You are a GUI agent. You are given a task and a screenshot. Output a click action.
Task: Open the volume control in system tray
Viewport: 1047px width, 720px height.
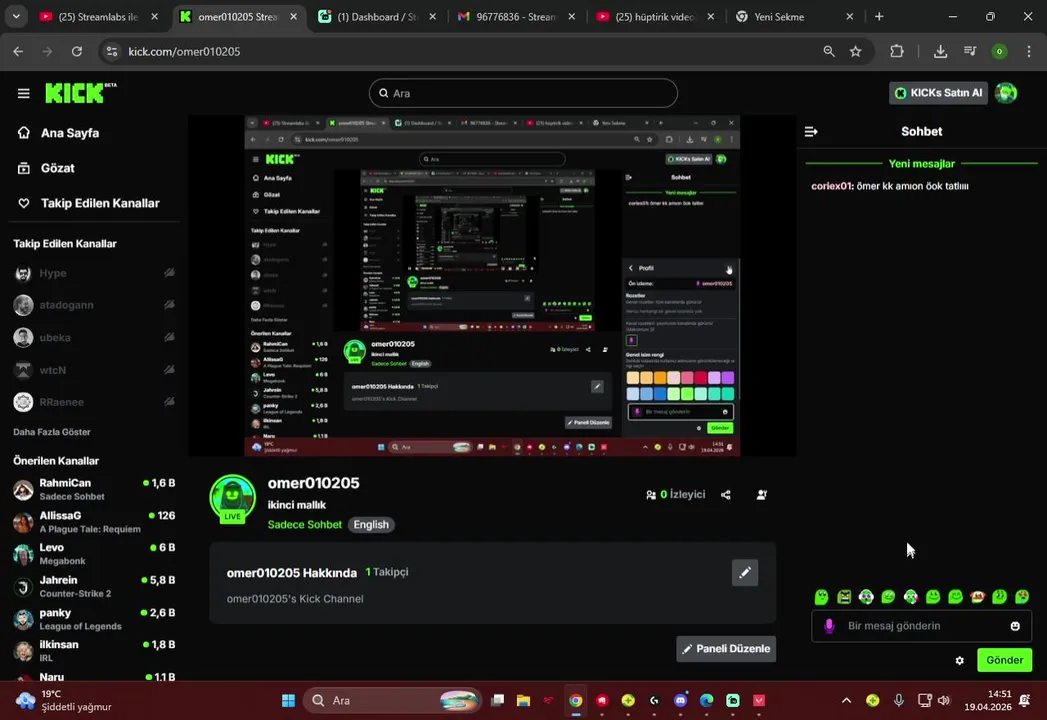(944, 700)
